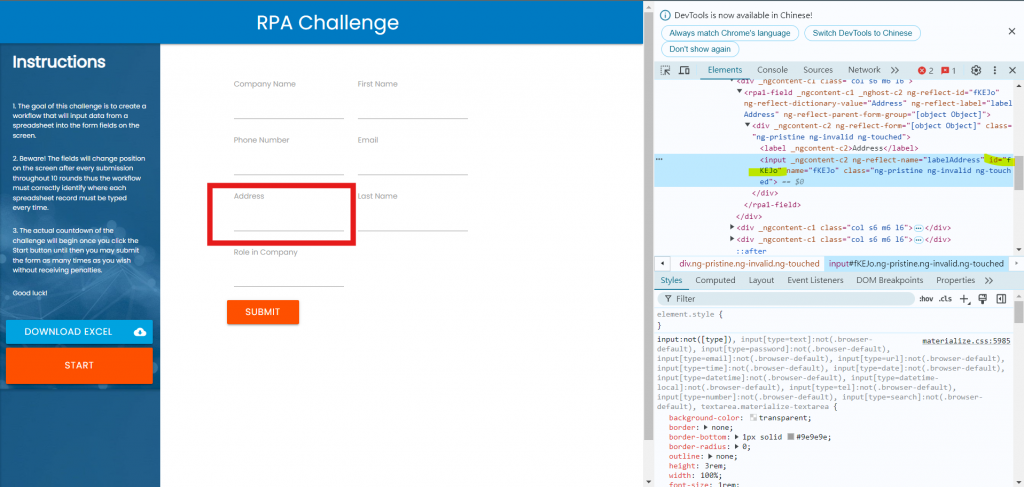1024x487 pixels.
Task: Show more DevTools tabs after Network
Action: [895, 71]
